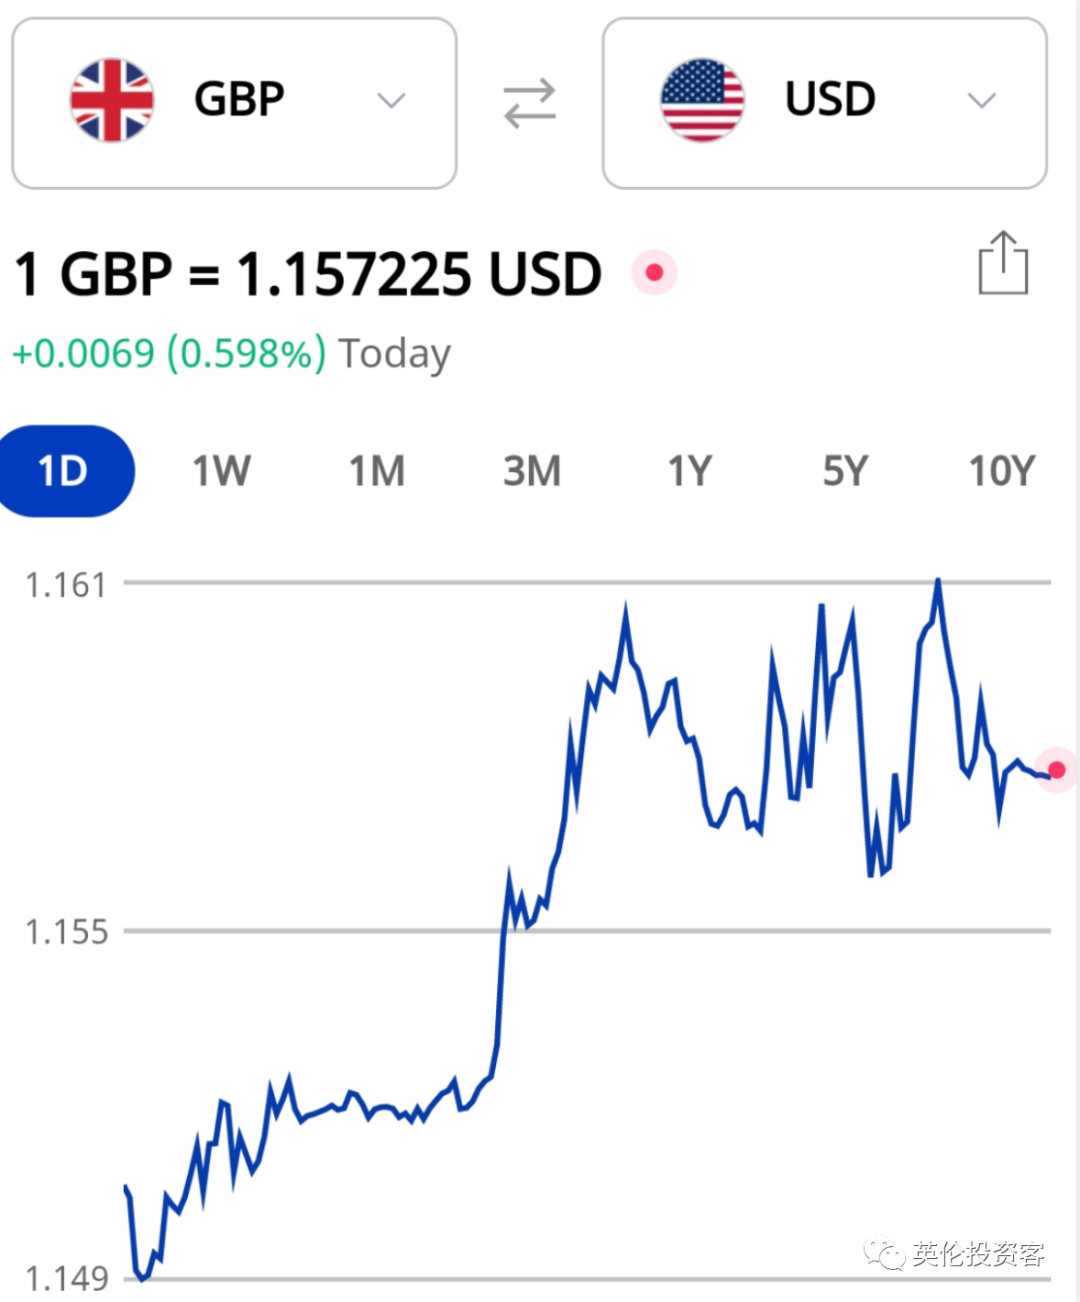Image resolution: width=1080 pixels, height=1302 pixels.
Task: Tap the current price marker on chart
Action: click(x=1056, y=769)
